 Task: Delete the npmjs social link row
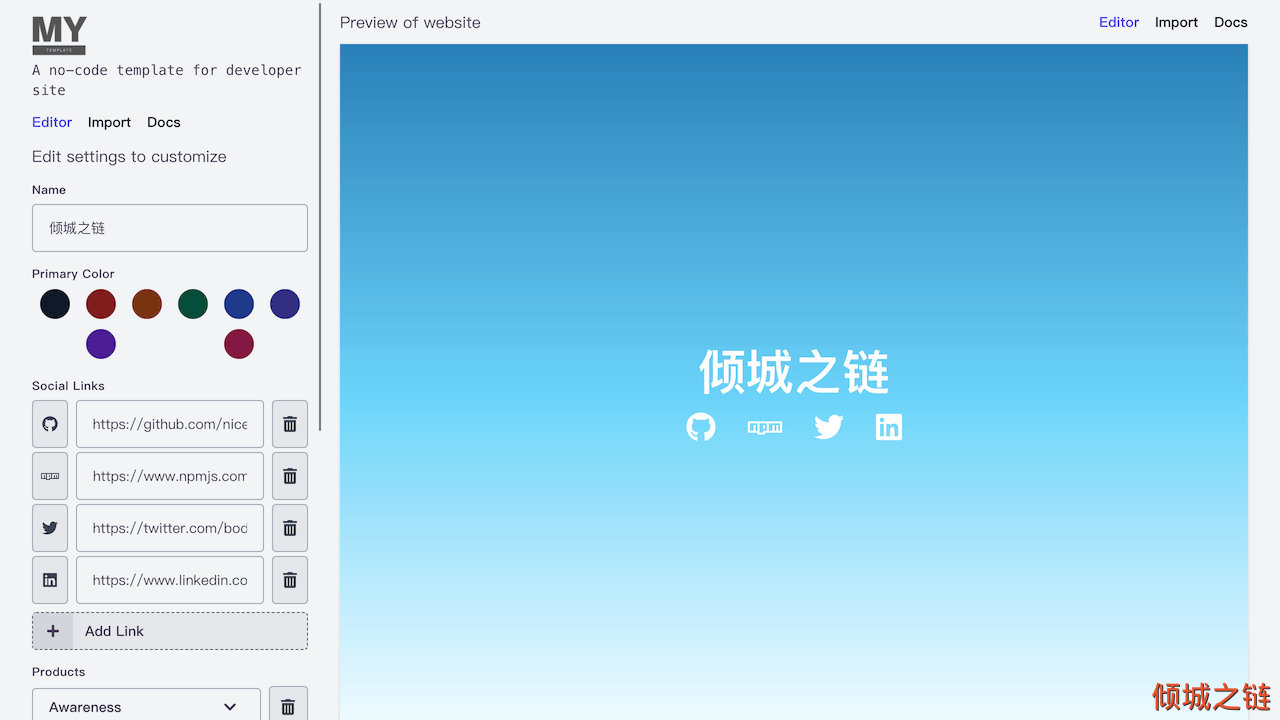290,476
